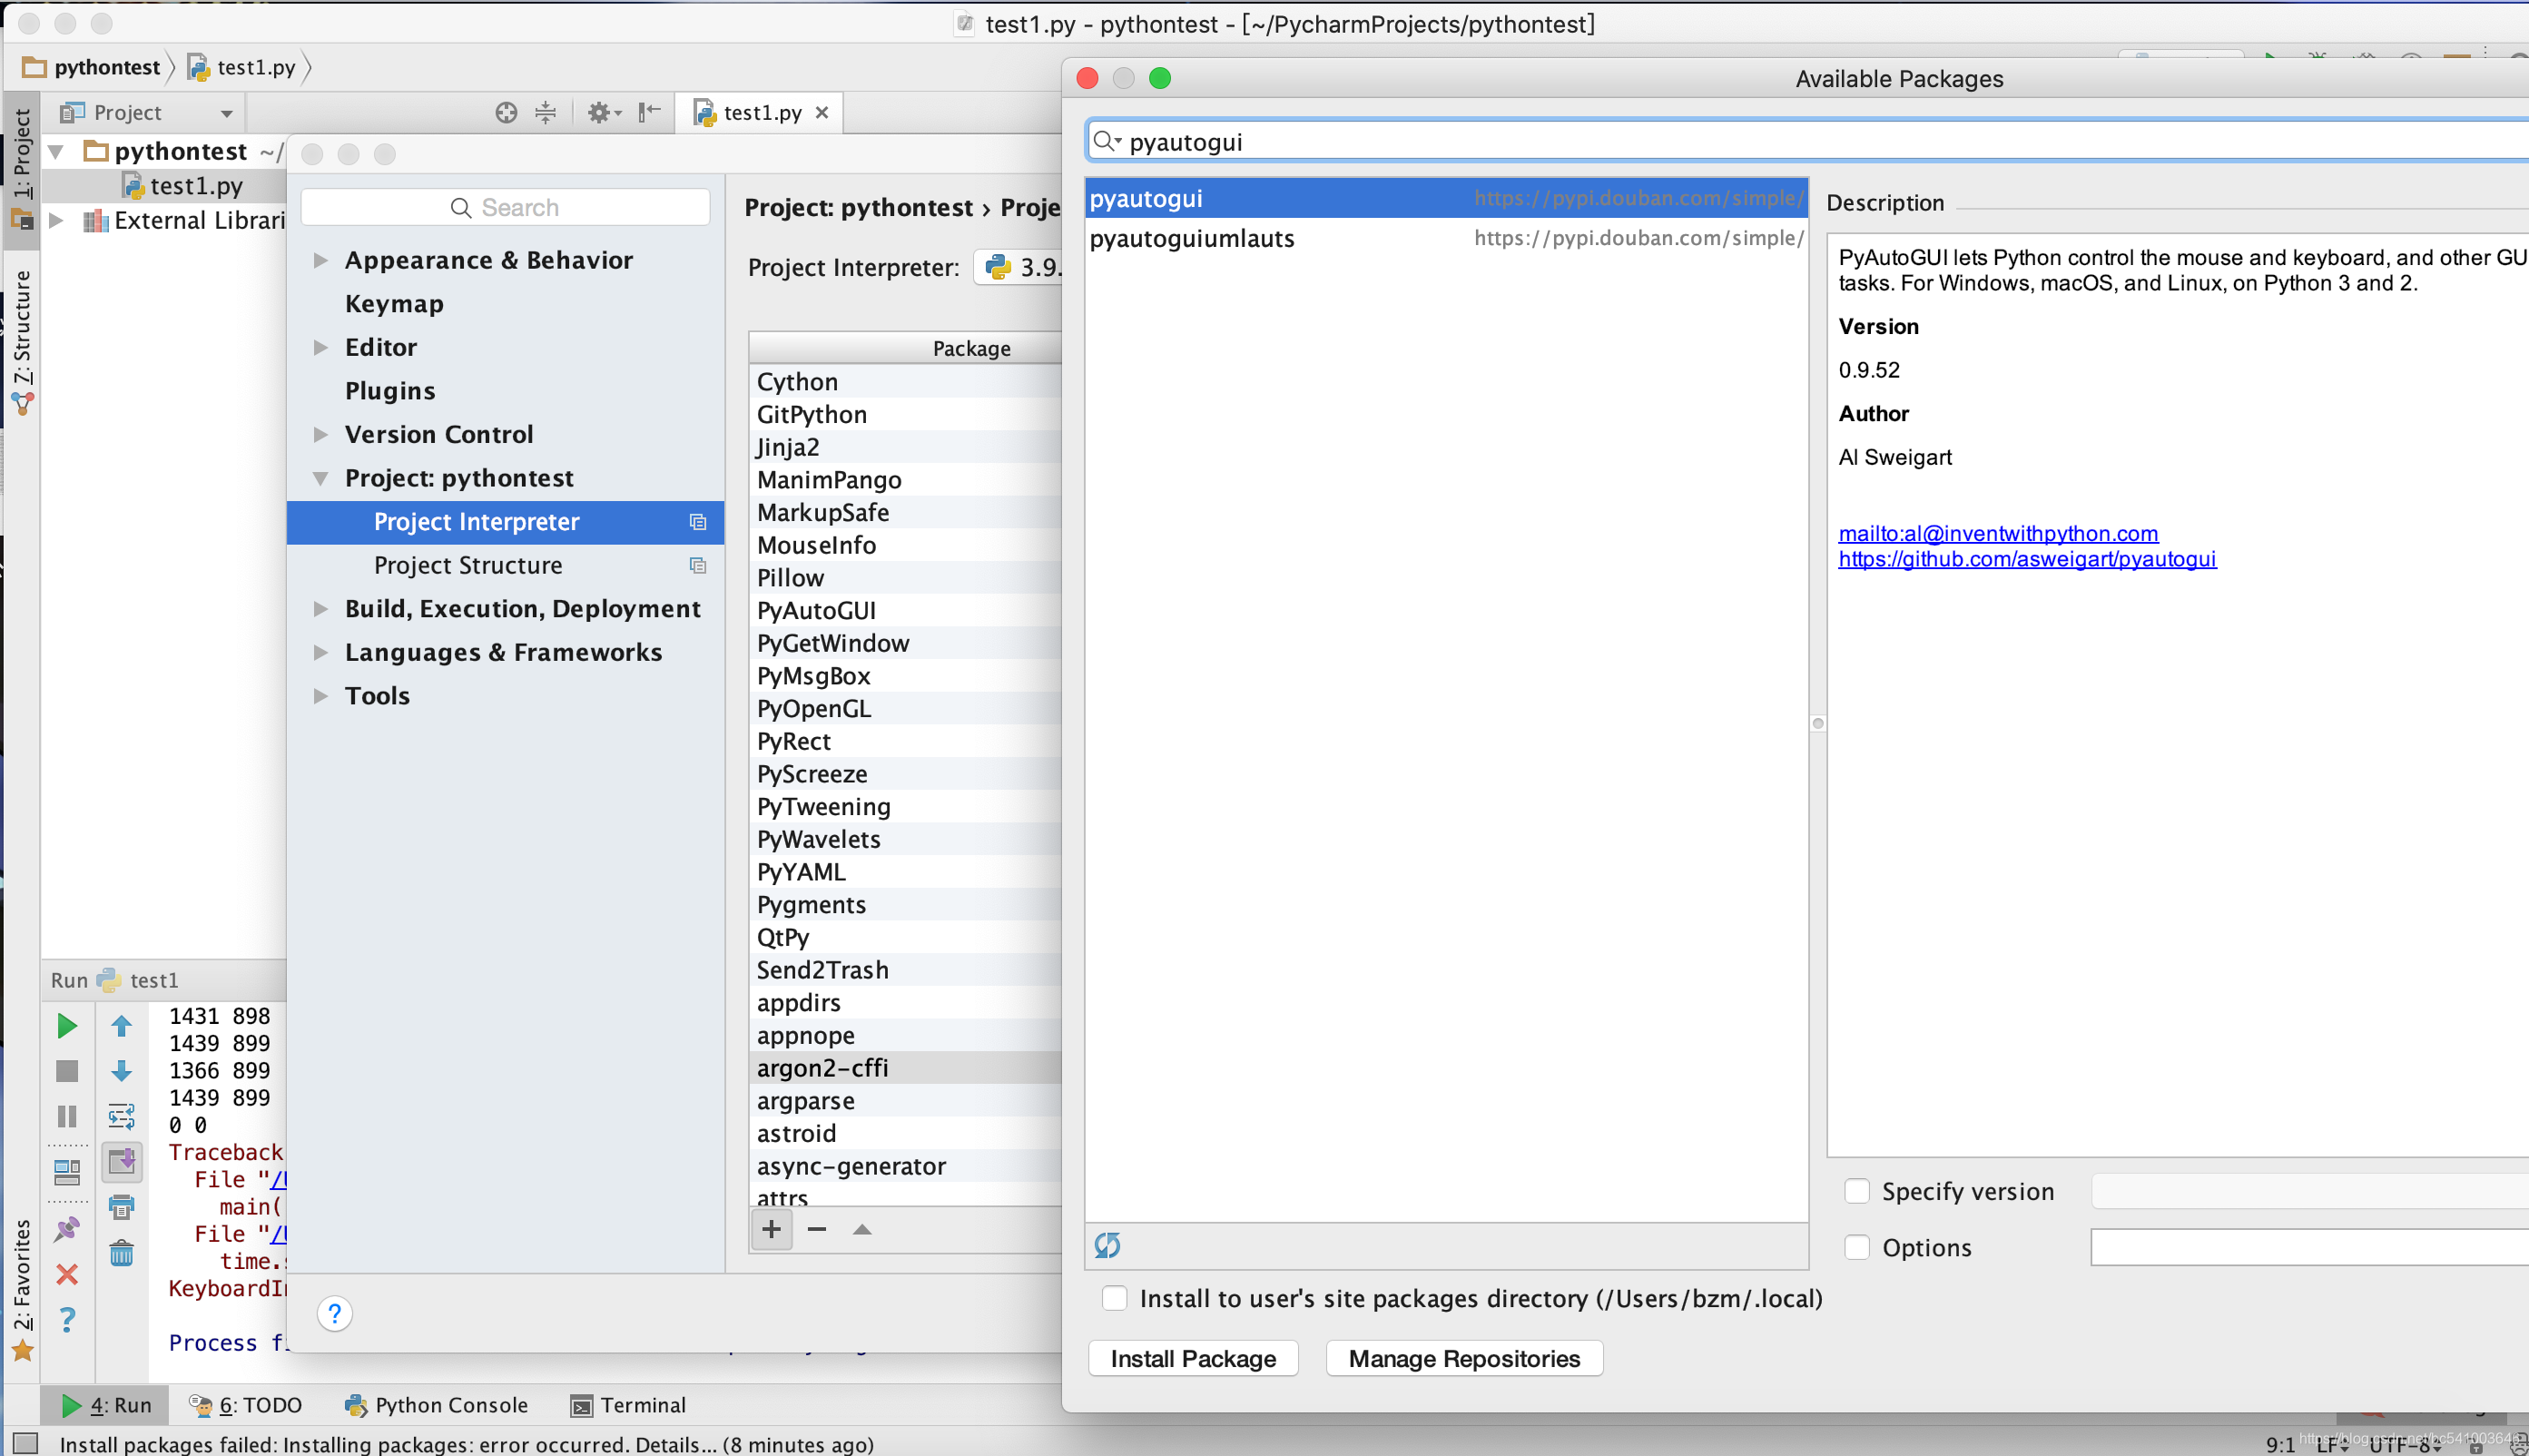Click the Install Package button
Screen dimensions: 2529x1456
point(1193,1358)
